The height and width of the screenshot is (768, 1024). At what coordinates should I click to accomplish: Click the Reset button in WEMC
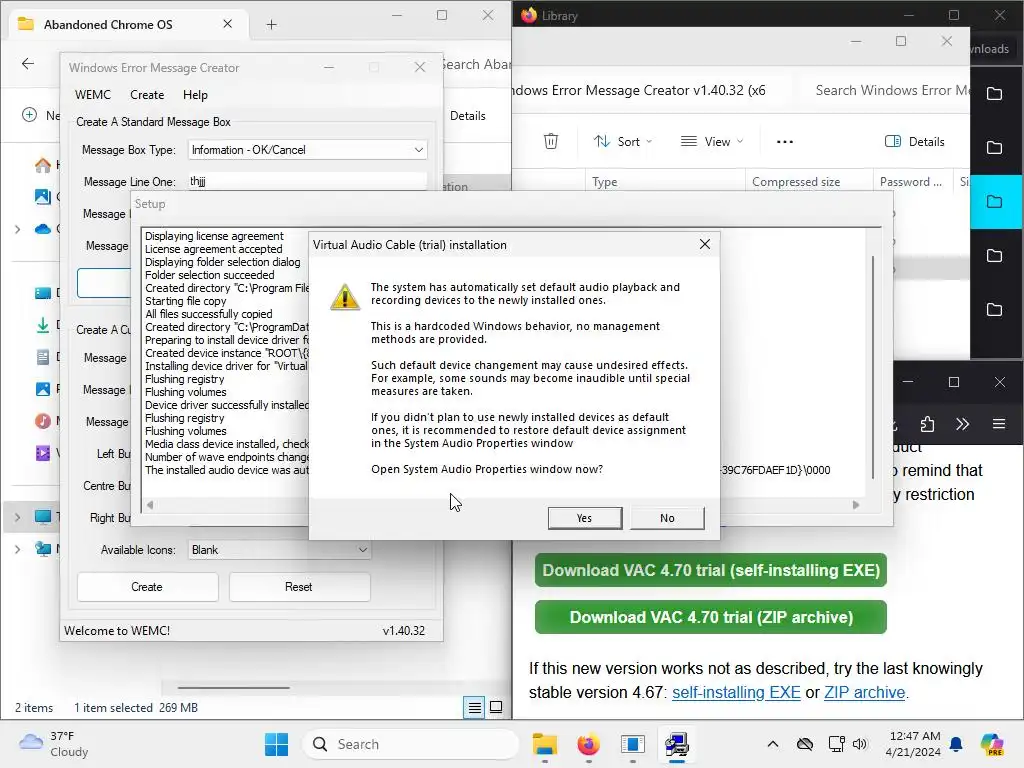[299, 586]
